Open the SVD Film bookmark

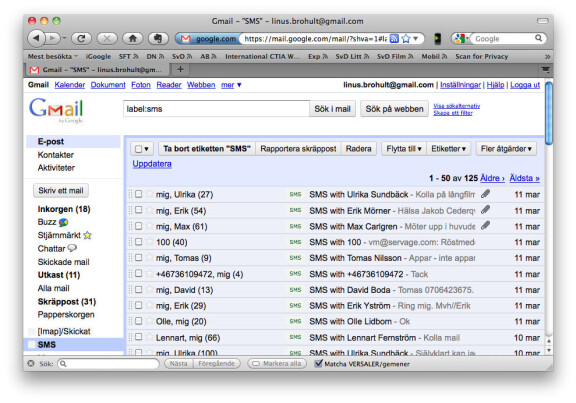pyautogui.click(x=395, y=56)
